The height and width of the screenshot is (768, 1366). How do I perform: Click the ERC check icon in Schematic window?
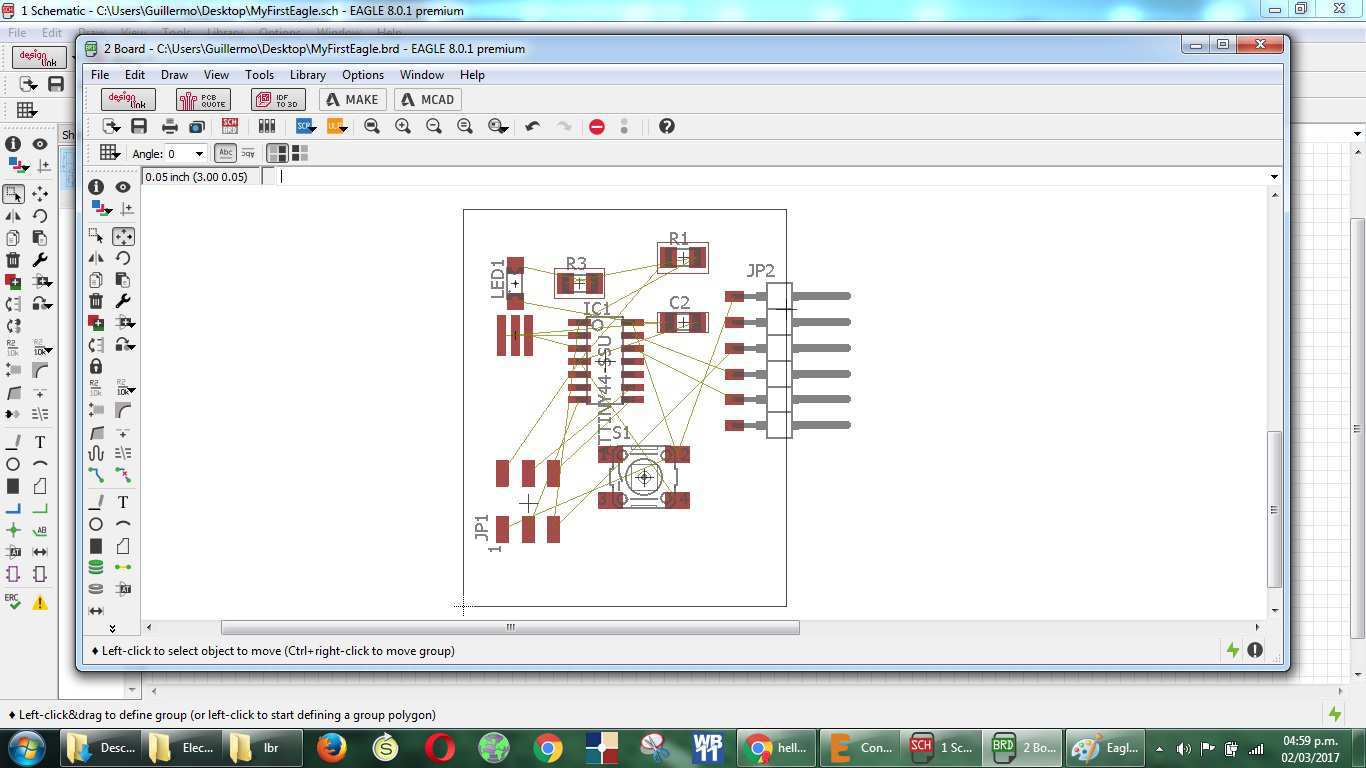13,602
